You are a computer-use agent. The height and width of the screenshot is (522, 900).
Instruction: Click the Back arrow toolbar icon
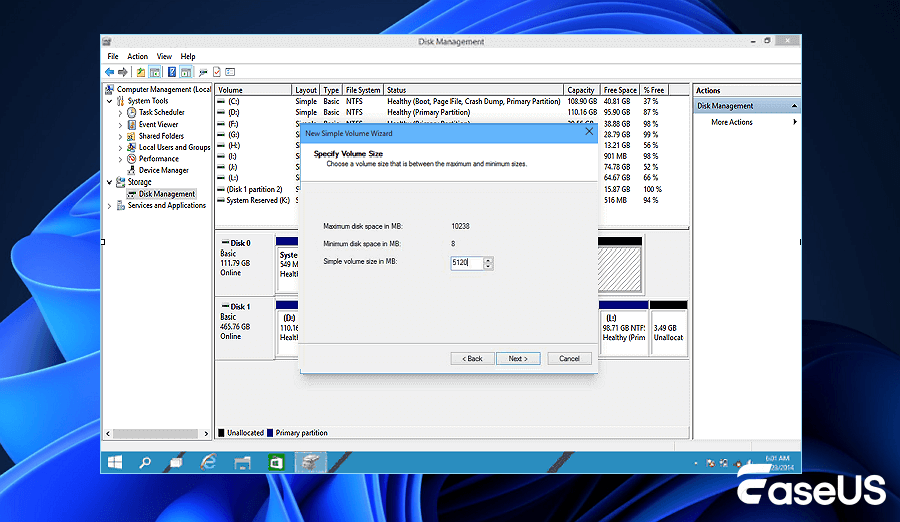pos(109,72)
